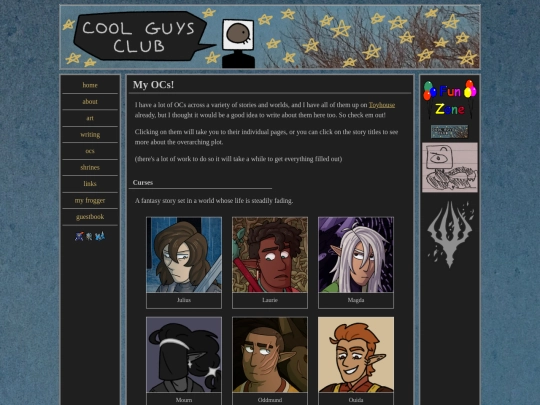This screenshot has height=405, width=540.
Task: Click the small banner button under Fun Zone
Action: click(x=449, y=132)
